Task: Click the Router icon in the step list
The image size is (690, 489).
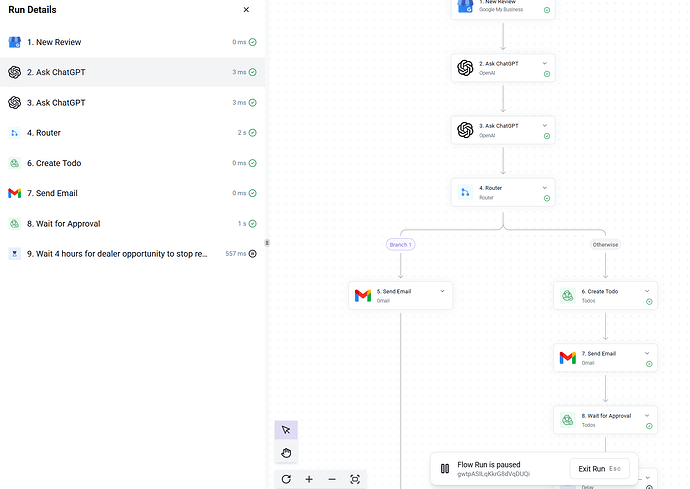Action: point(15,133)
